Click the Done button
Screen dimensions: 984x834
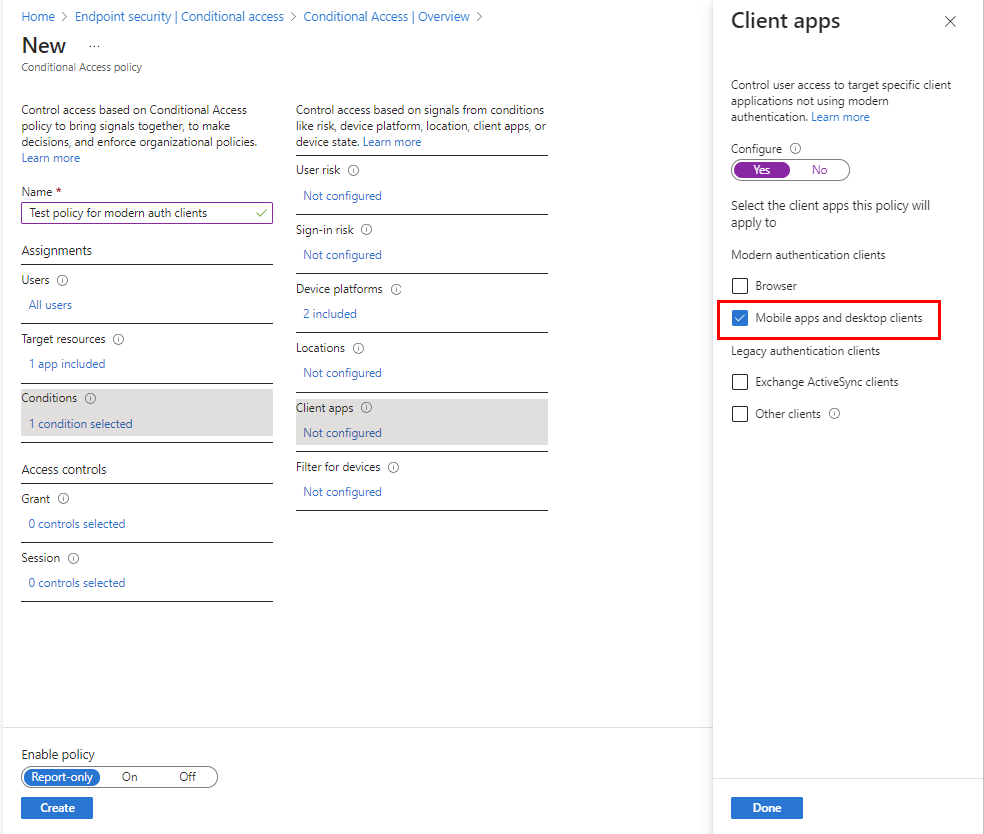[766, 807]
